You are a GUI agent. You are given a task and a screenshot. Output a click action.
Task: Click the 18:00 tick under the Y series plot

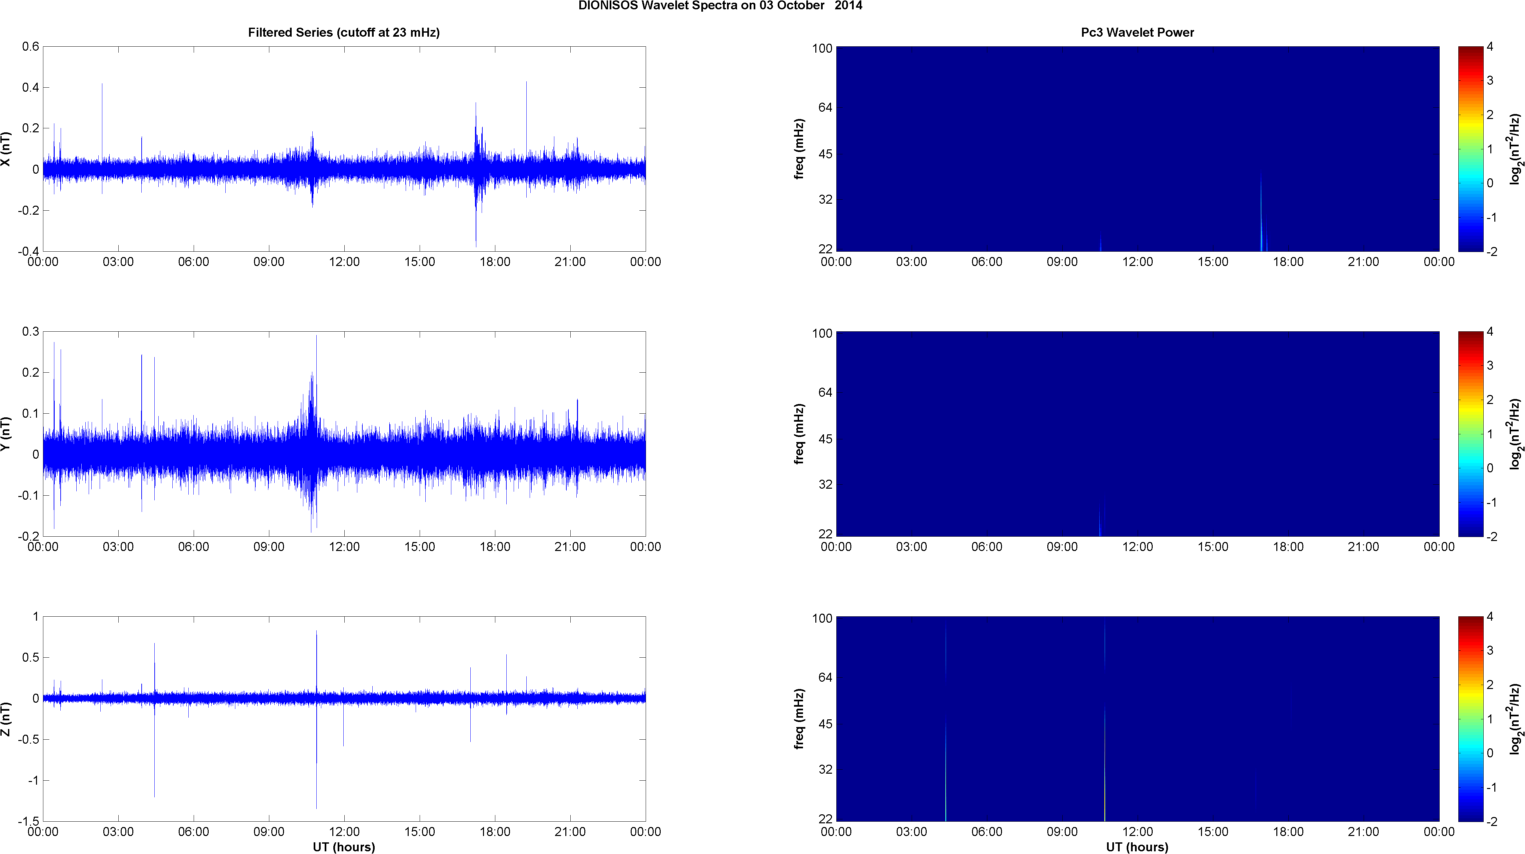click(x=495, y=547)
